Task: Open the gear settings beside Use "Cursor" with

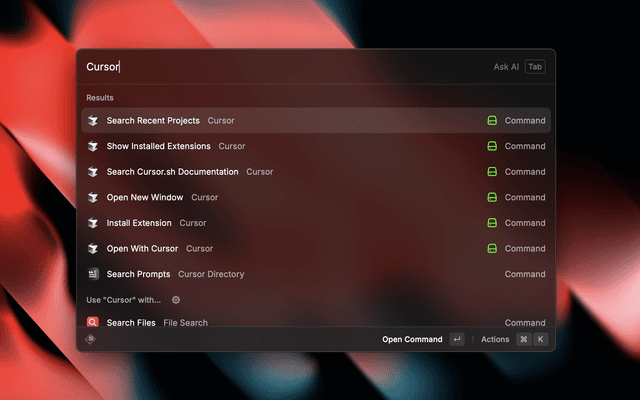Action: point(176,300)
